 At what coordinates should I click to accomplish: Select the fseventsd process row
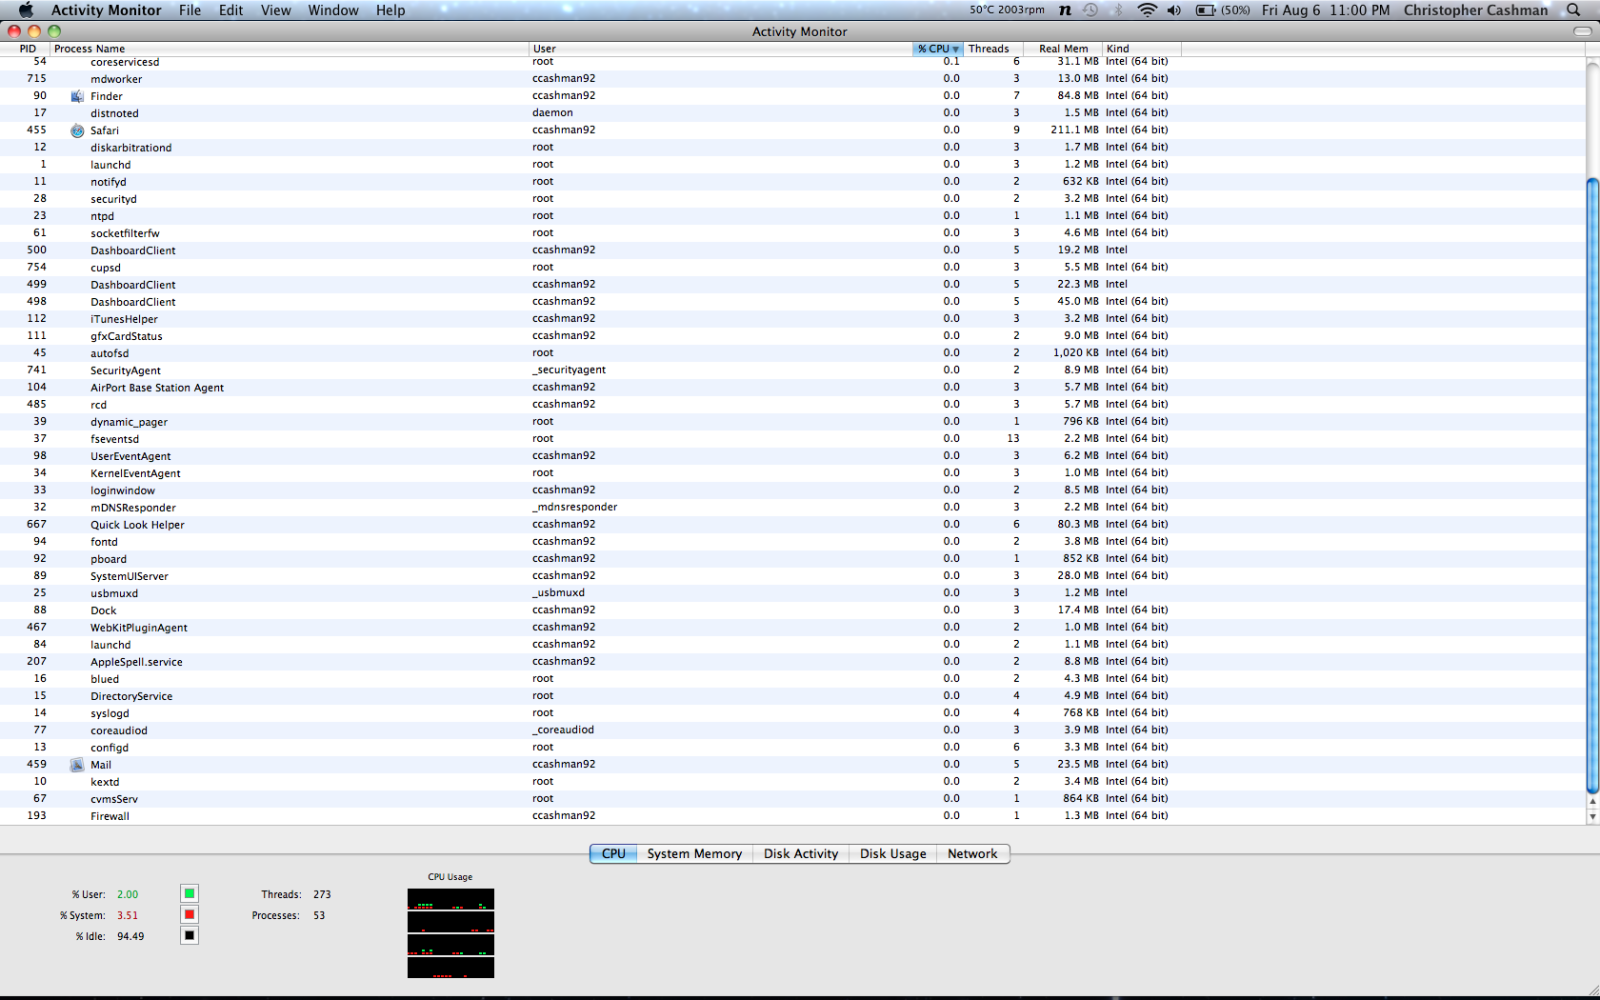pyautogui.click(x=792, y=439)
